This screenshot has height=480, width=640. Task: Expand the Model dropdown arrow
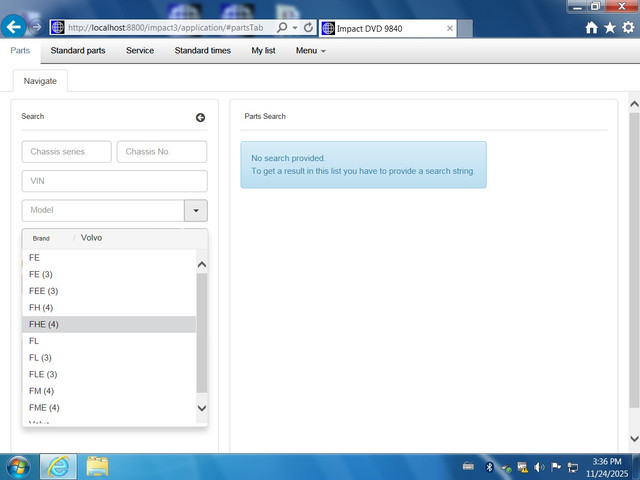tap(196, 211)
